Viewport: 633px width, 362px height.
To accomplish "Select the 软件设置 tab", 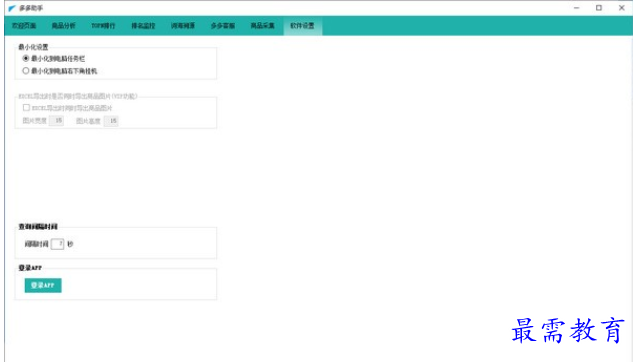I will pyautogui.click(x=302, y=26).
